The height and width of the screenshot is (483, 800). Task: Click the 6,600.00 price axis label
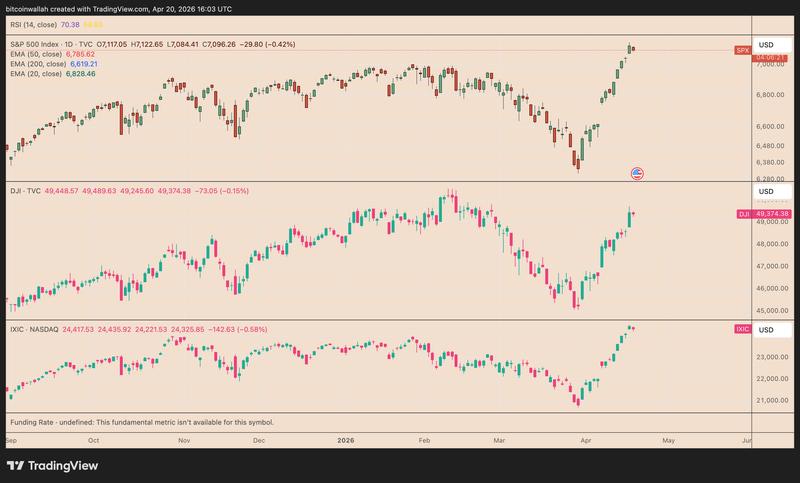[770, 126]
